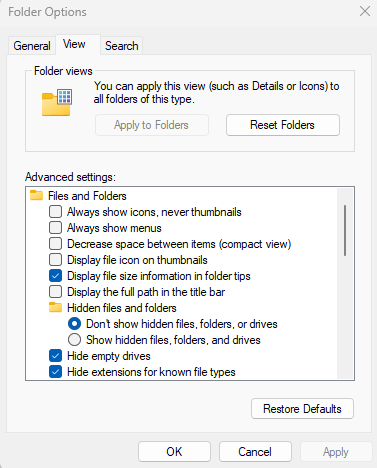The width and height of the screenshot is (377, 468).
Task: Check the Always show menus option
Action: pyautogui.click(x=55, y=228)
